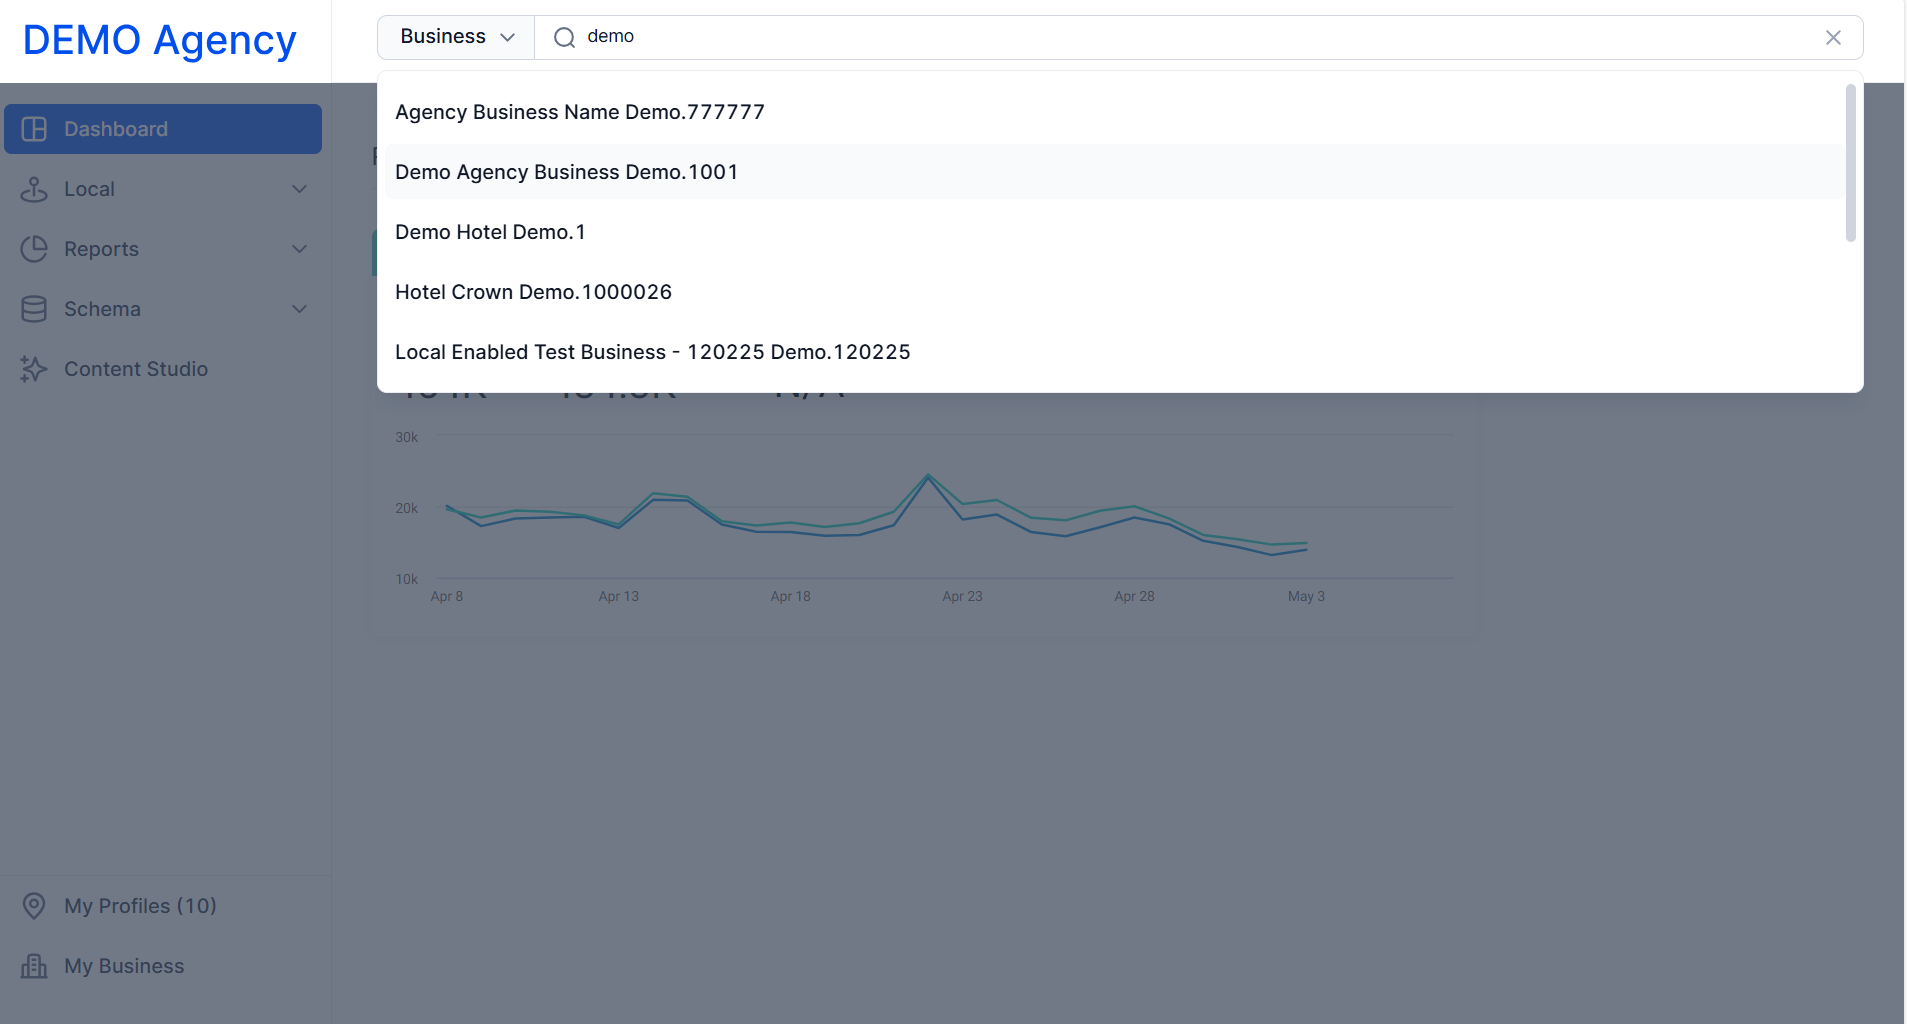Click the Dashboard grid icon
This screenshot has width=1907, height=1024.
tap(34, 129)
